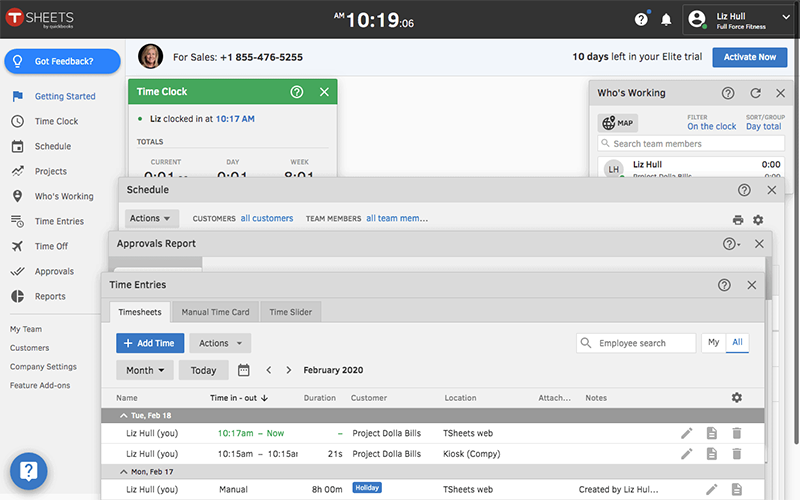This screenshot has width=800, height=500.
Task: Select Liz Hull in Who's Working
Action: tap(691, 167)
